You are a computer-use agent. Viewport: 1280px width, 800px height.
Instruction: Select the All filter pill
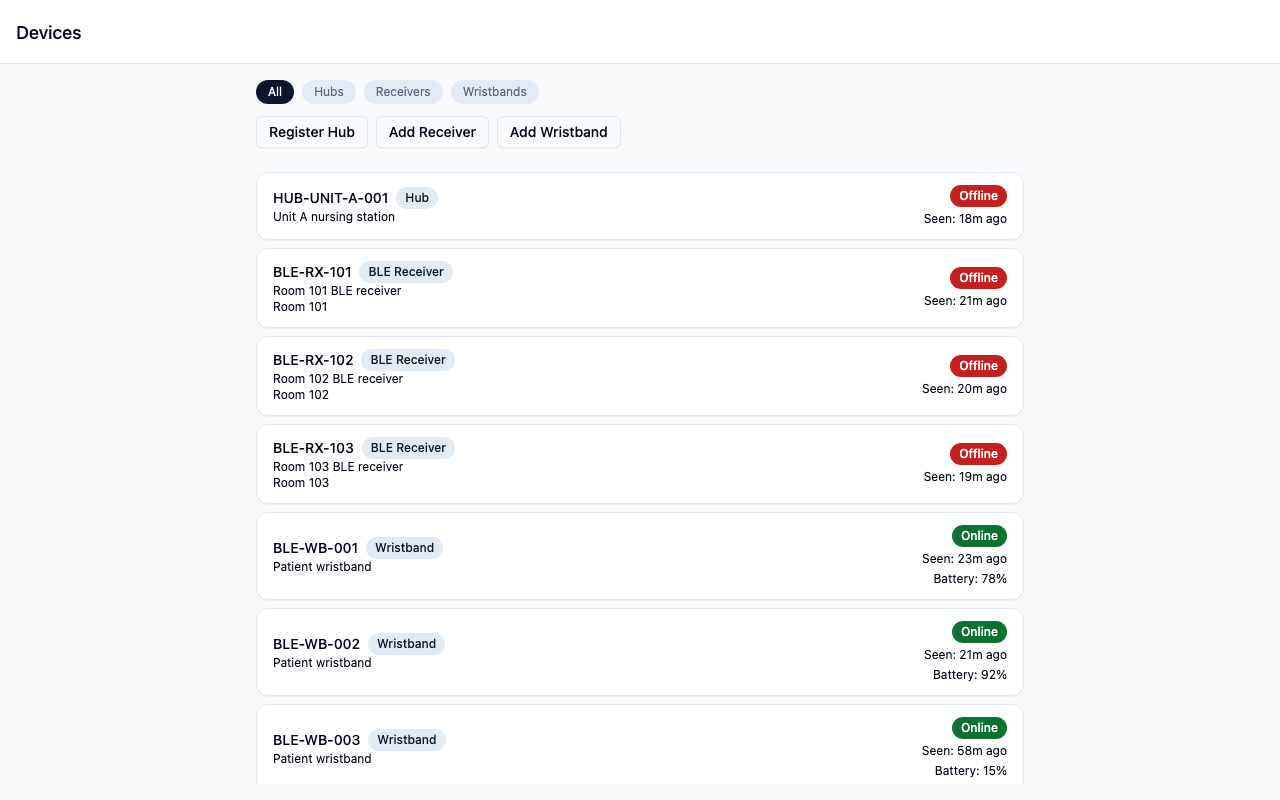click(x=275, y=92)
